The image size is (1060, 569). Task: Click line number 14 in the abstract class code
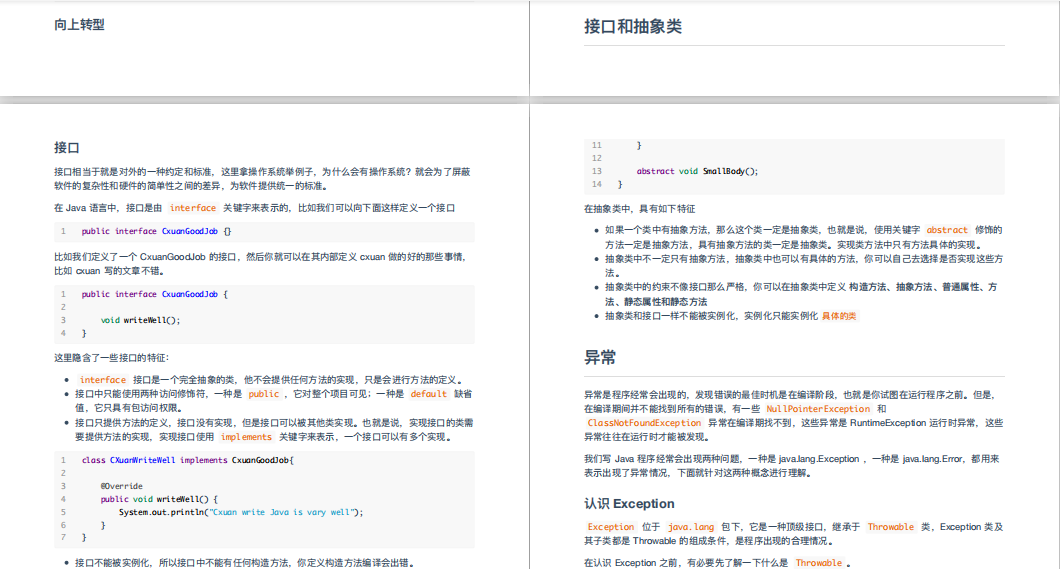point(596,184)
